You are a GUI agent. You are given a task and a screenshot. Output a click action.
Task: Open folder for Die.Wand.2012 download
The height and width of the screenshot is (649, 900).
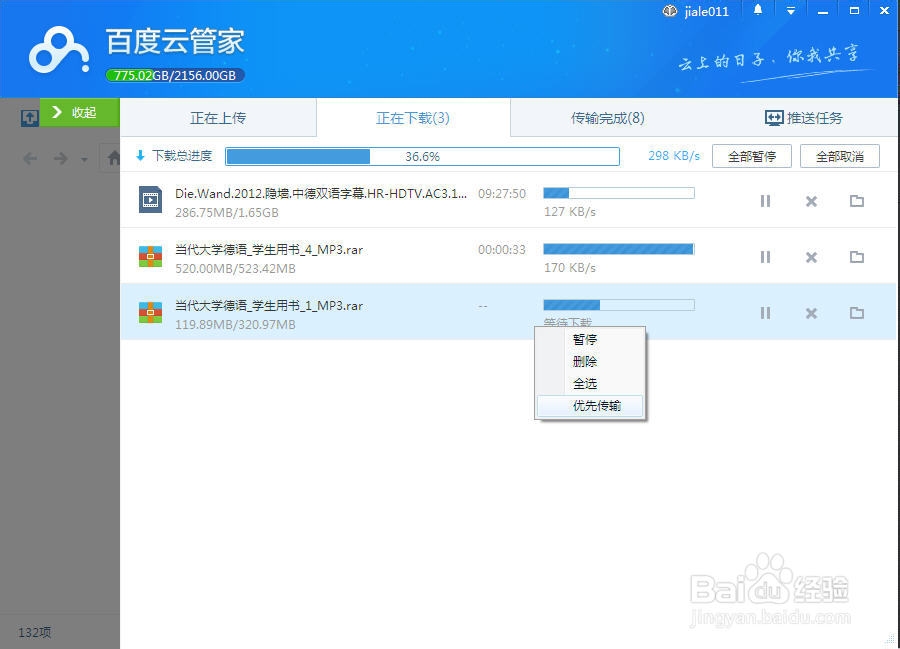click(857, 201)
